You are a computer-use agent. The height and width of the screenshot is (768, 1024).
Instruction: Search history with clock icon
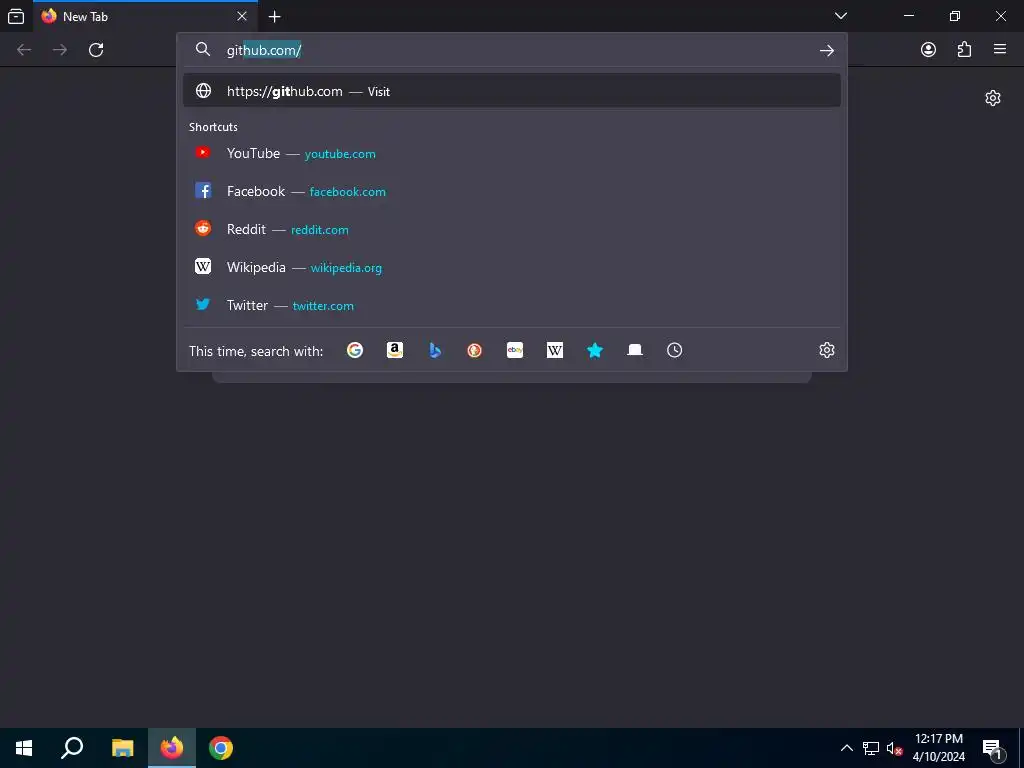tap(675, 350)
